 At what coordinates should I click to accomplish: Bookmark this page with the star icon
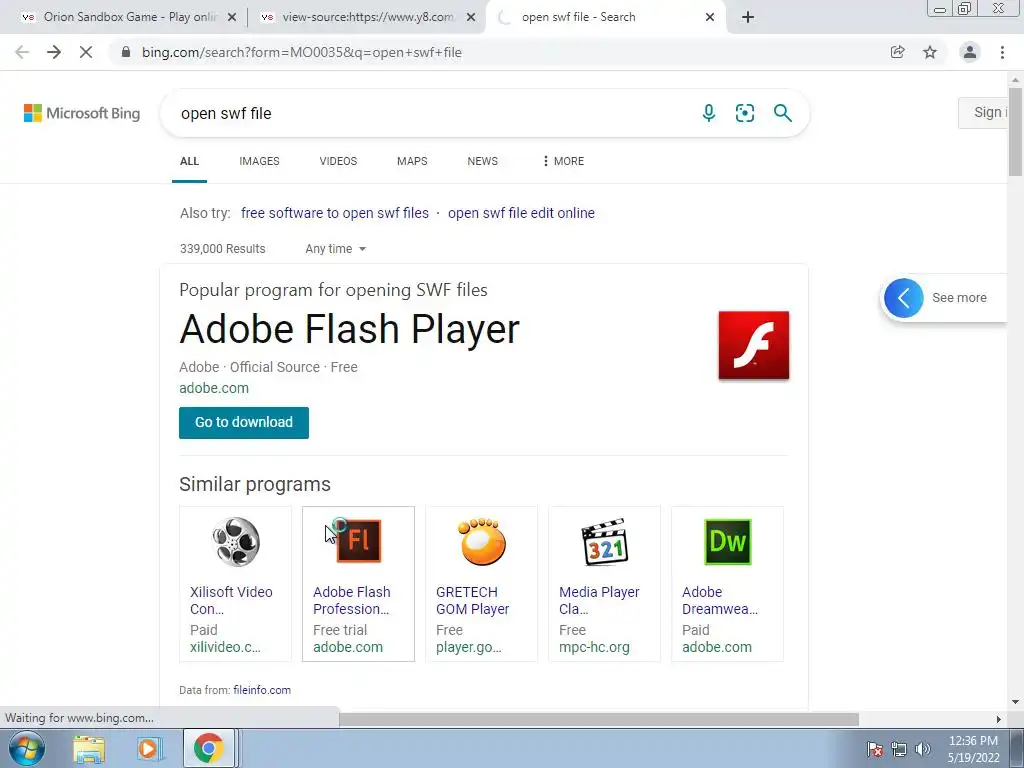coord(930,52)
